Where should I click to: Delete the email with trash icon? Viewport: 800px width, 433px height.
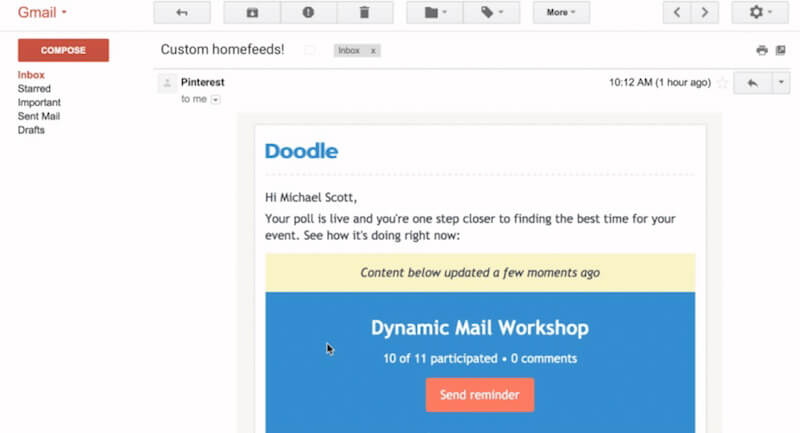click(365, 13)
